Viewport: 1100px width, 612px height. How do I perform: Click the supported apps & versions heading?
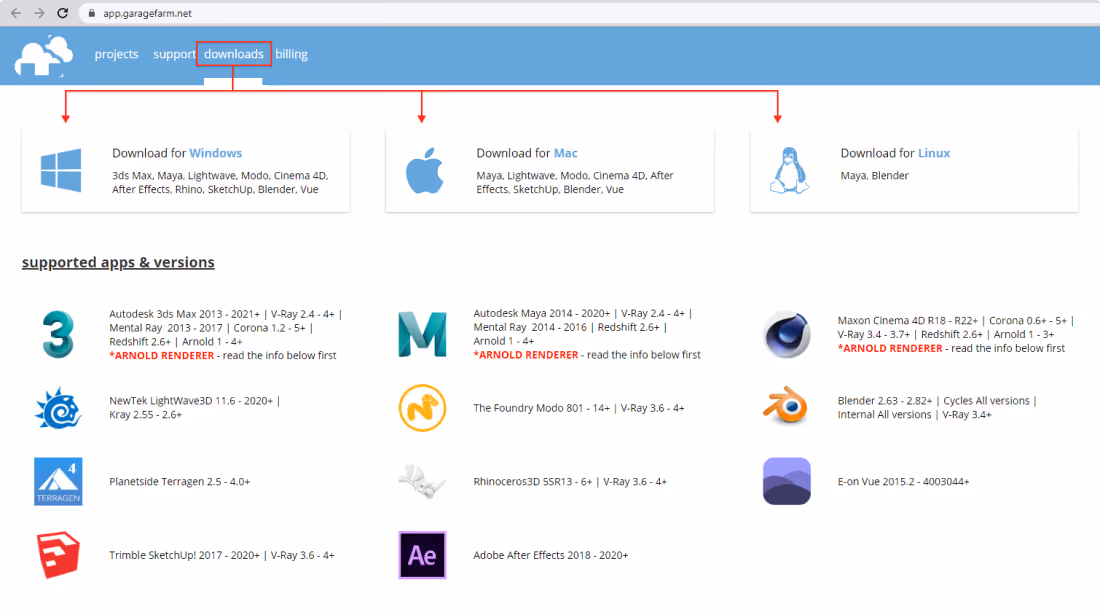(118, 262)
